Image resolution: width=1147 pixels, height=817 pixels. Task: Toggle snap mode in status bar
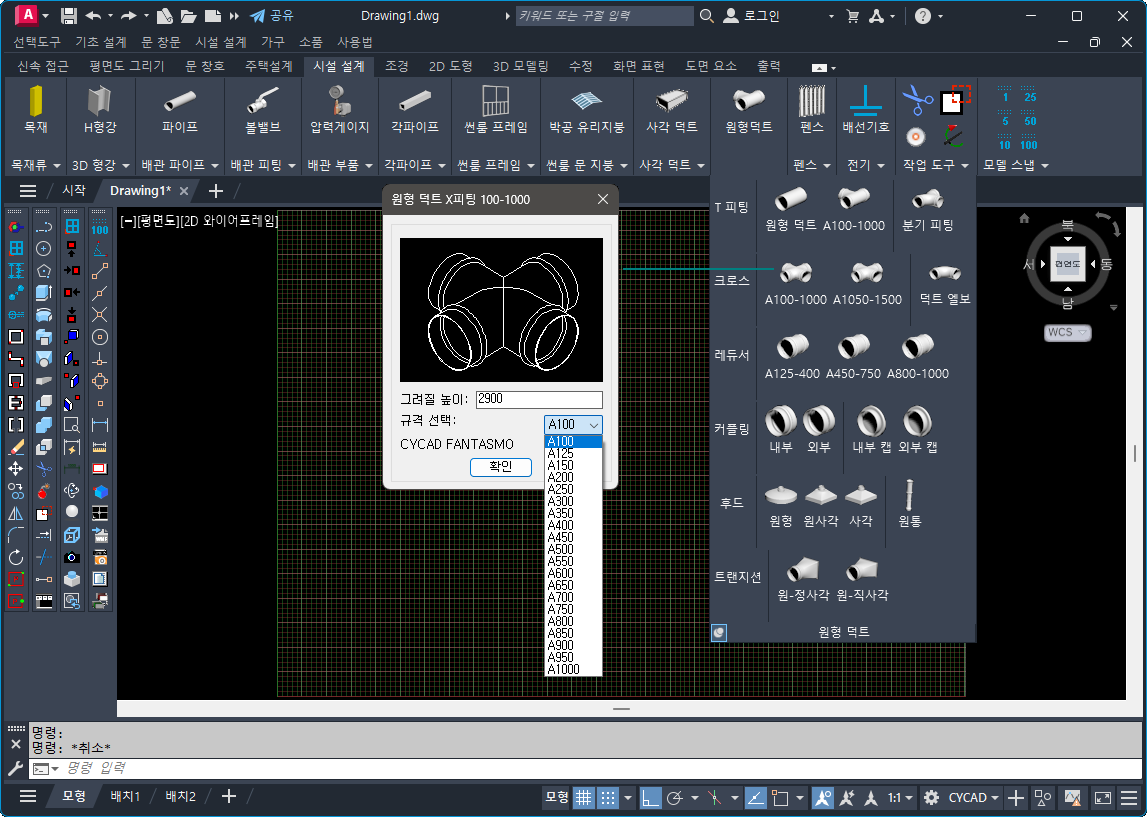[610, 797]
